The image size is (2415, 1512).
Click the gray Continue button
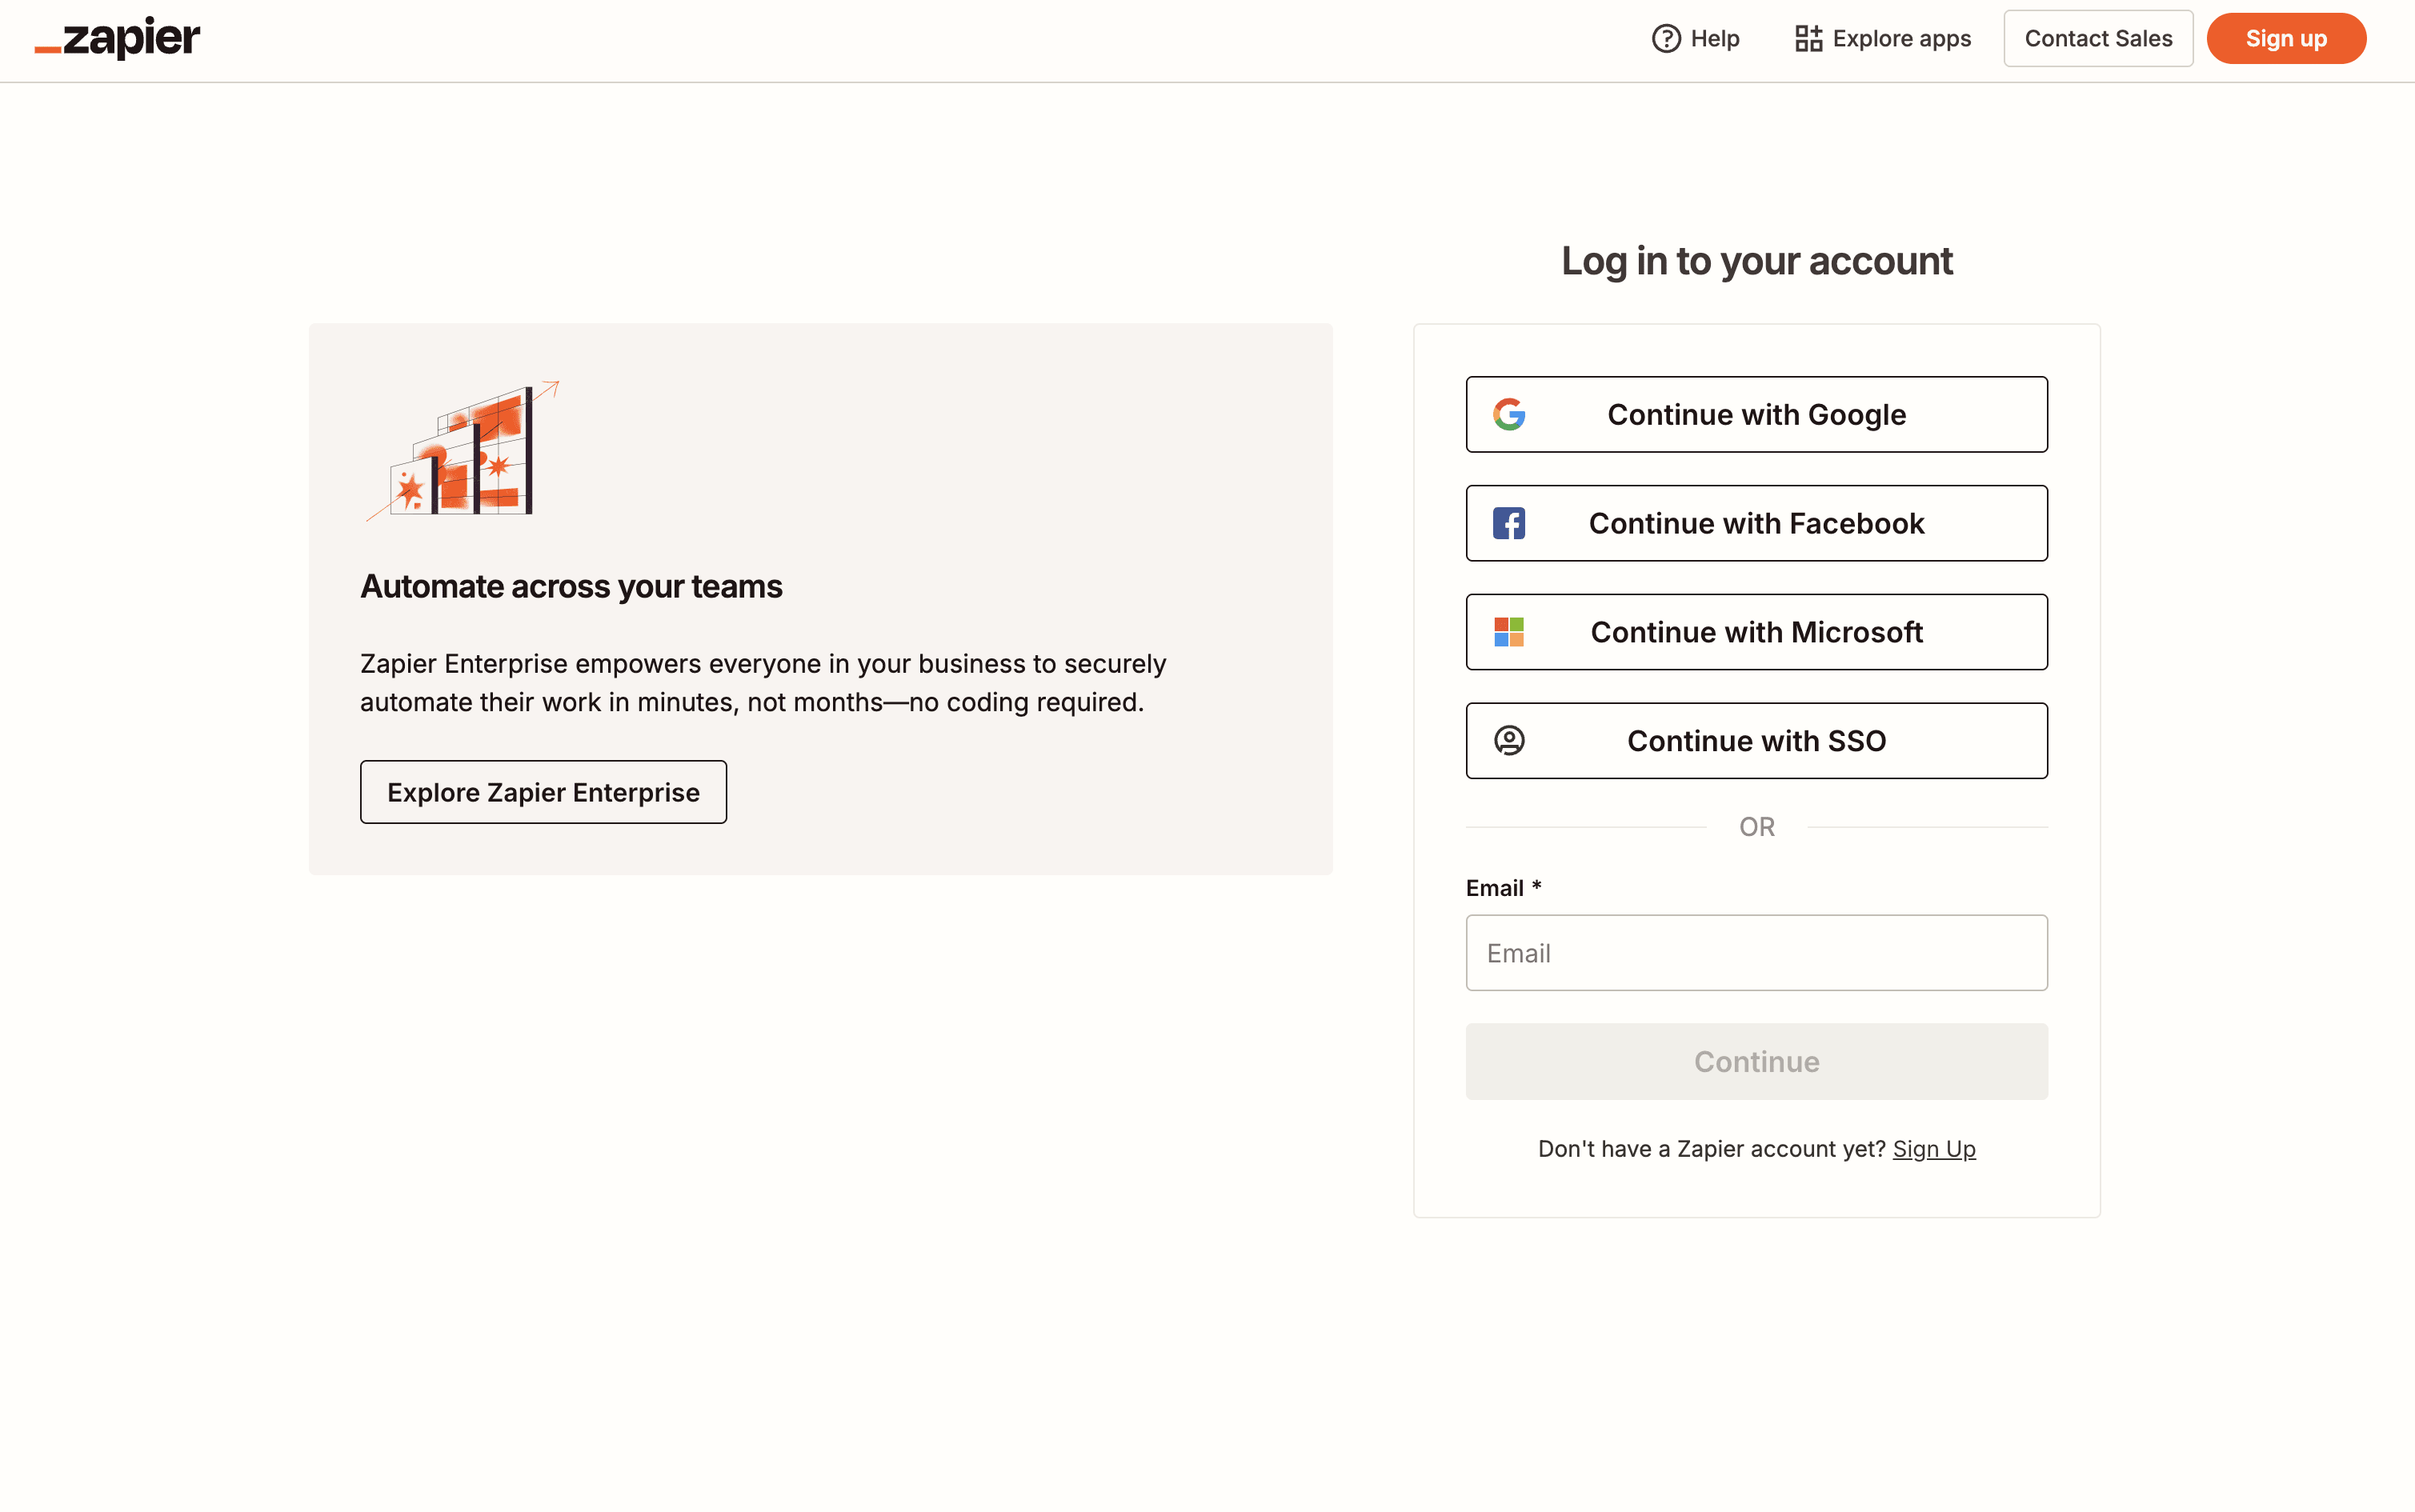click(x=1756, y=1062)
